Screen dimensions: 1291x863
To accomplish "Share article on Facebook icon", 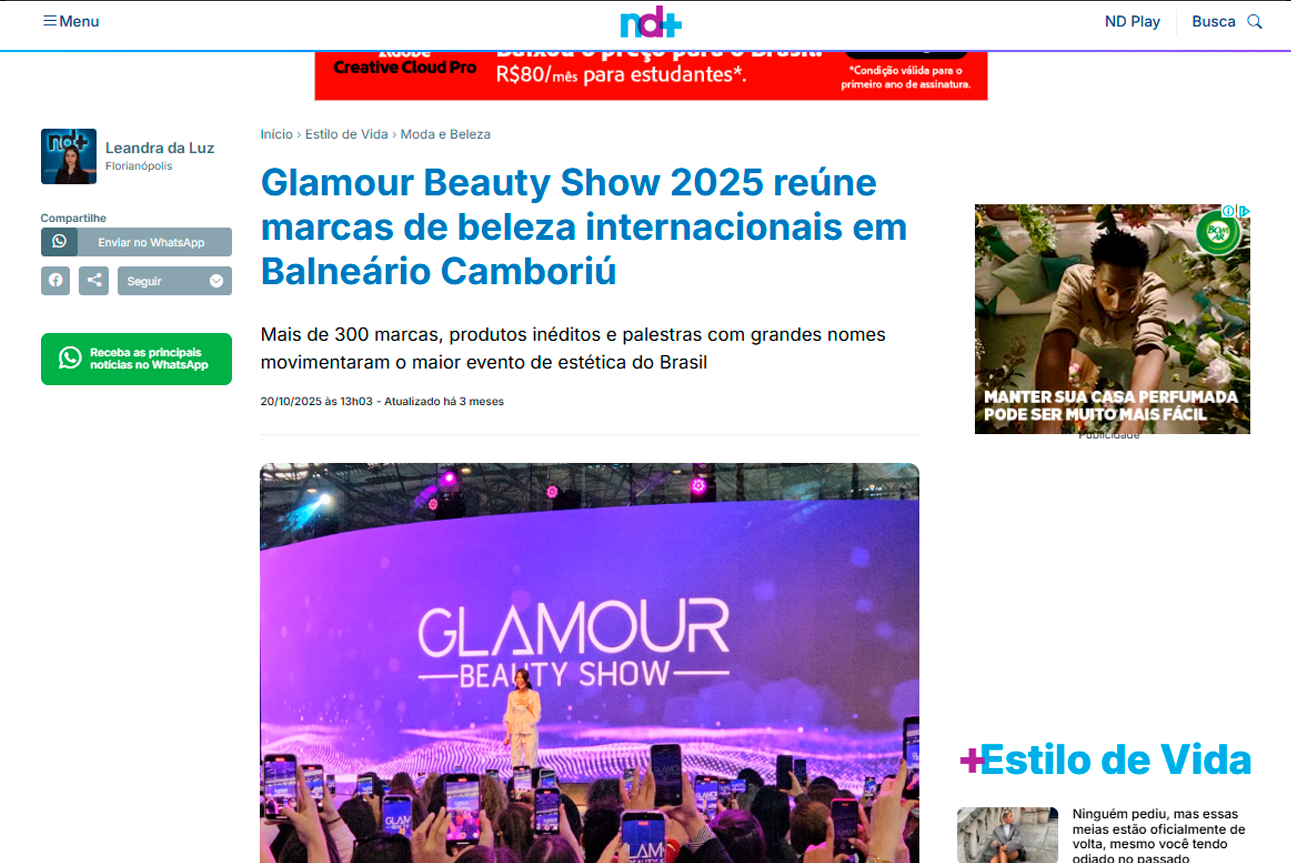I will click(x=56, y=281).
